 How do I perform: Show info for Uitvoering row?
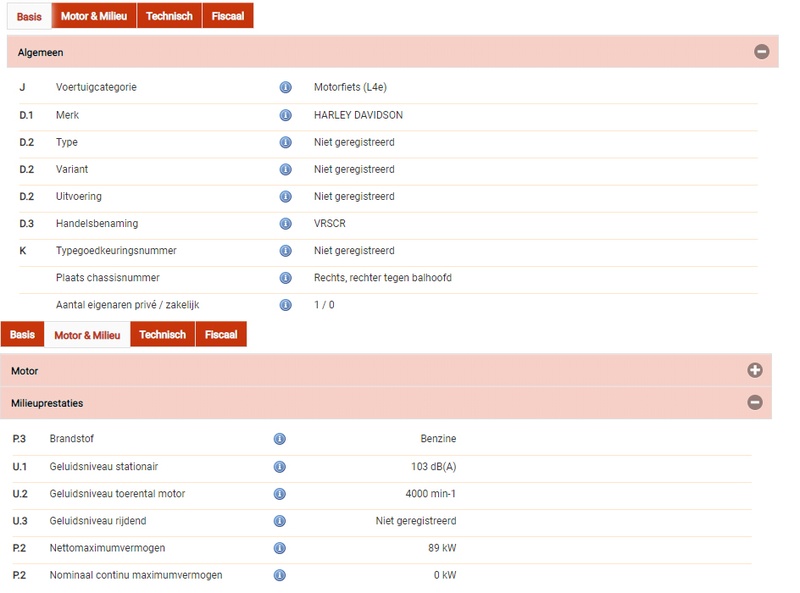285,196
